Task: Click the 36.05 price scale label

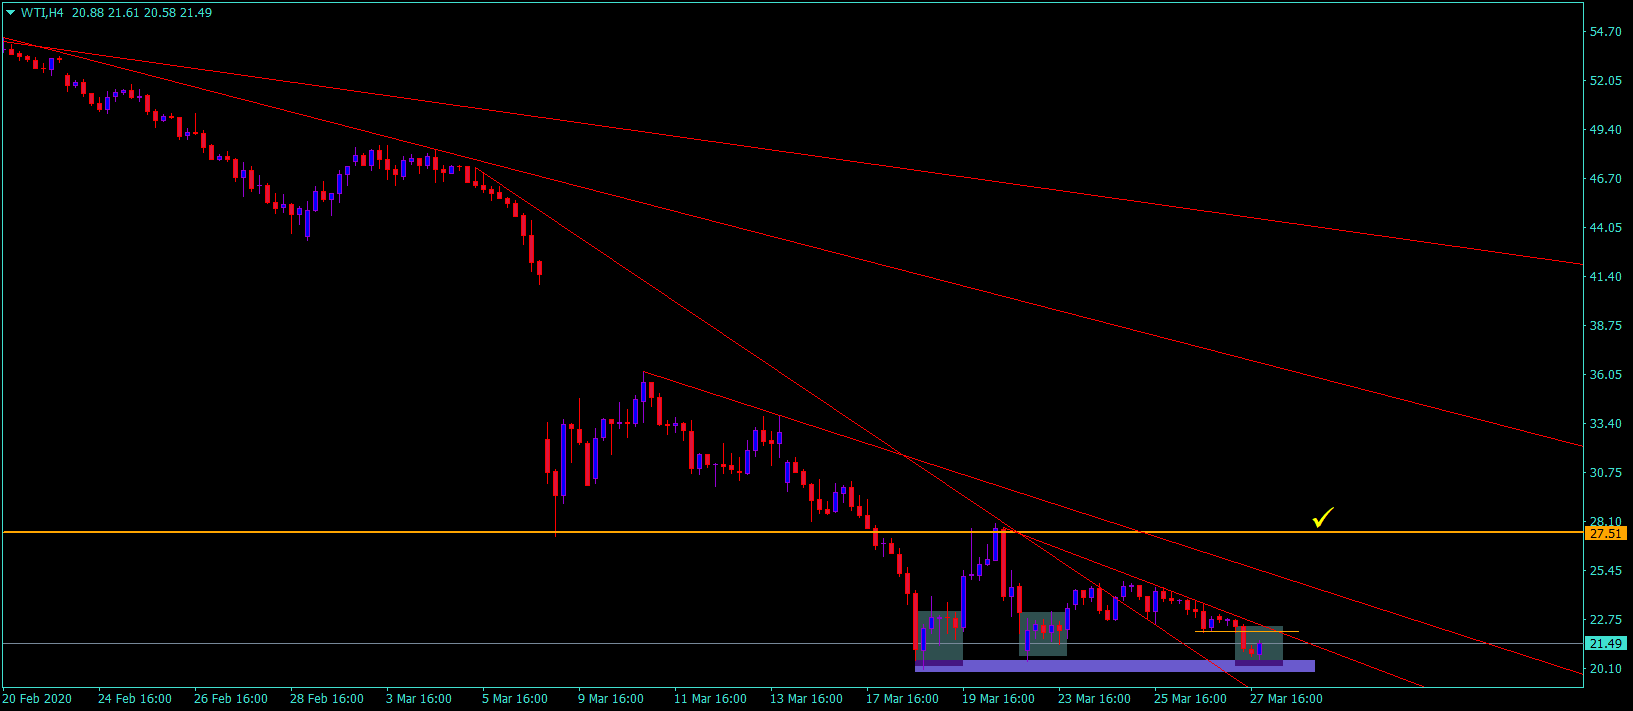Action: coord(1605,375)
